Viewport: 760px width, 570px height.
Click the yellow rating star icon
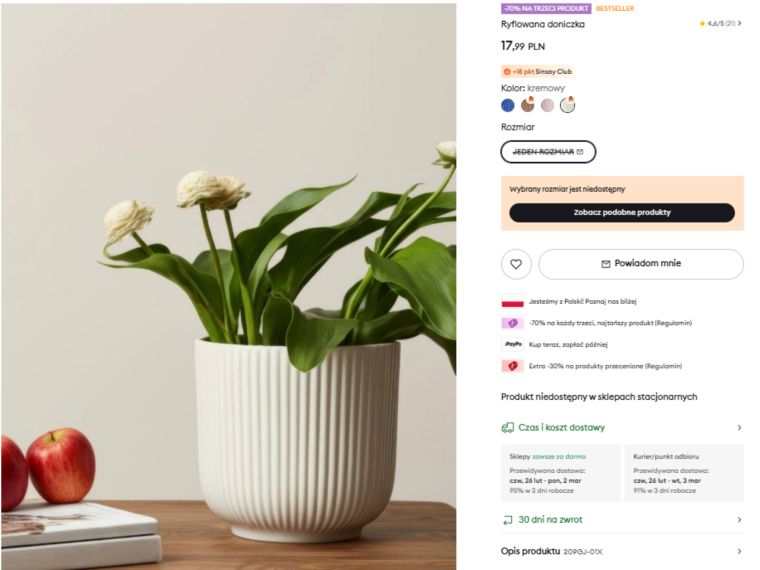(x=702, y=23)
